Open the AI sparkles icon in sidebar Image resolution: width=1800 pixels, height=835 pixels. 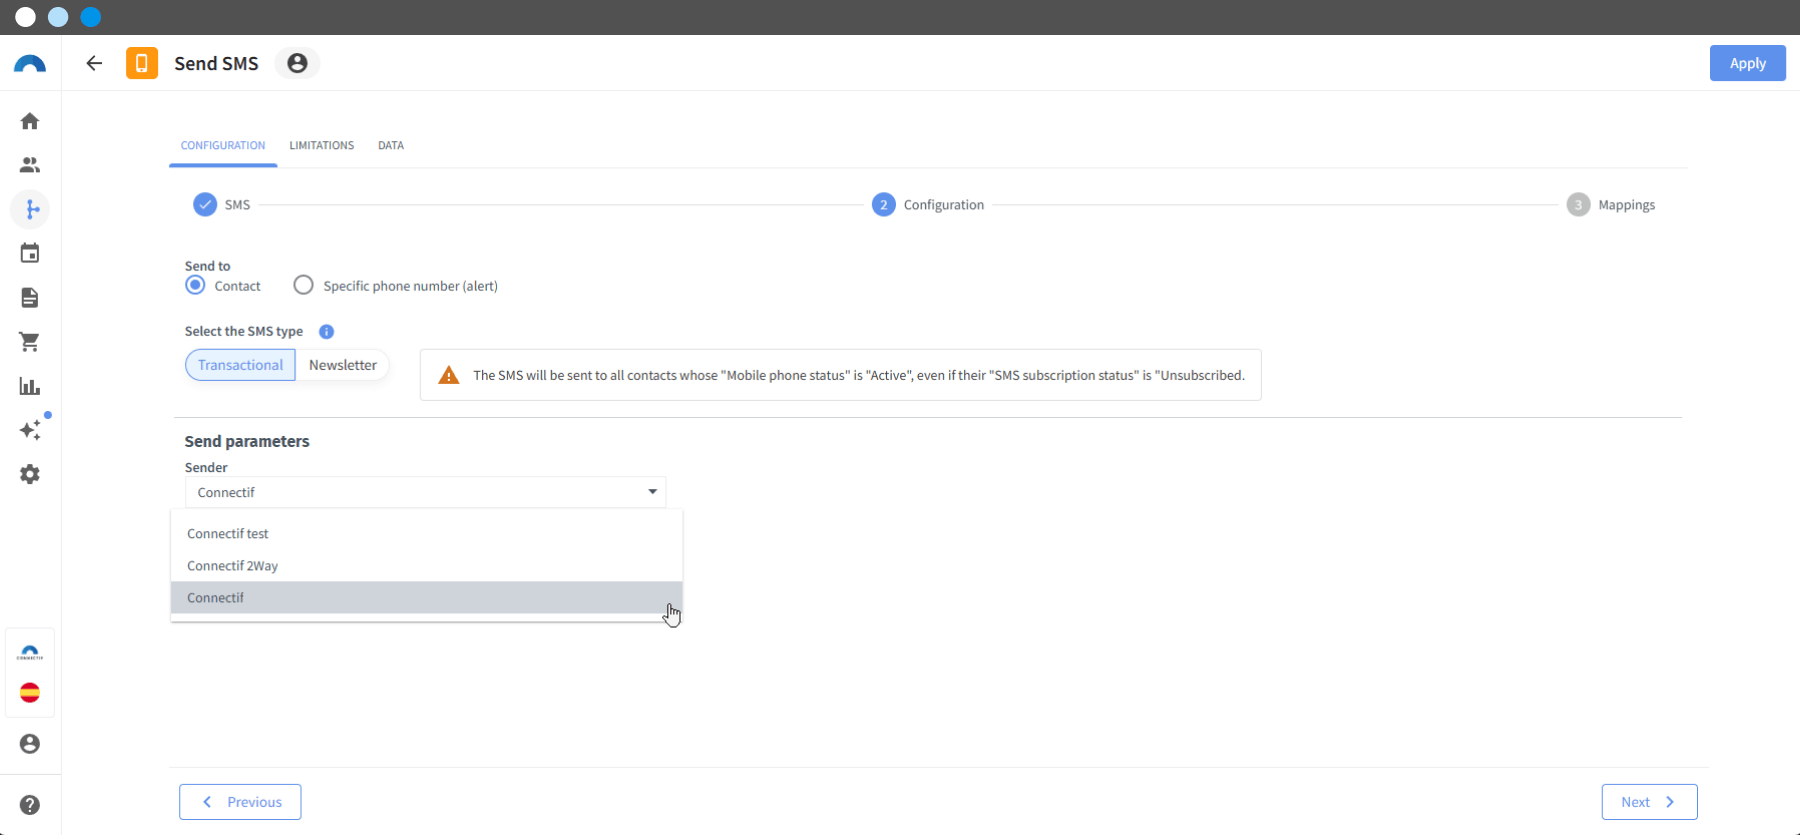pyautogui.click(x=30, y=430)
